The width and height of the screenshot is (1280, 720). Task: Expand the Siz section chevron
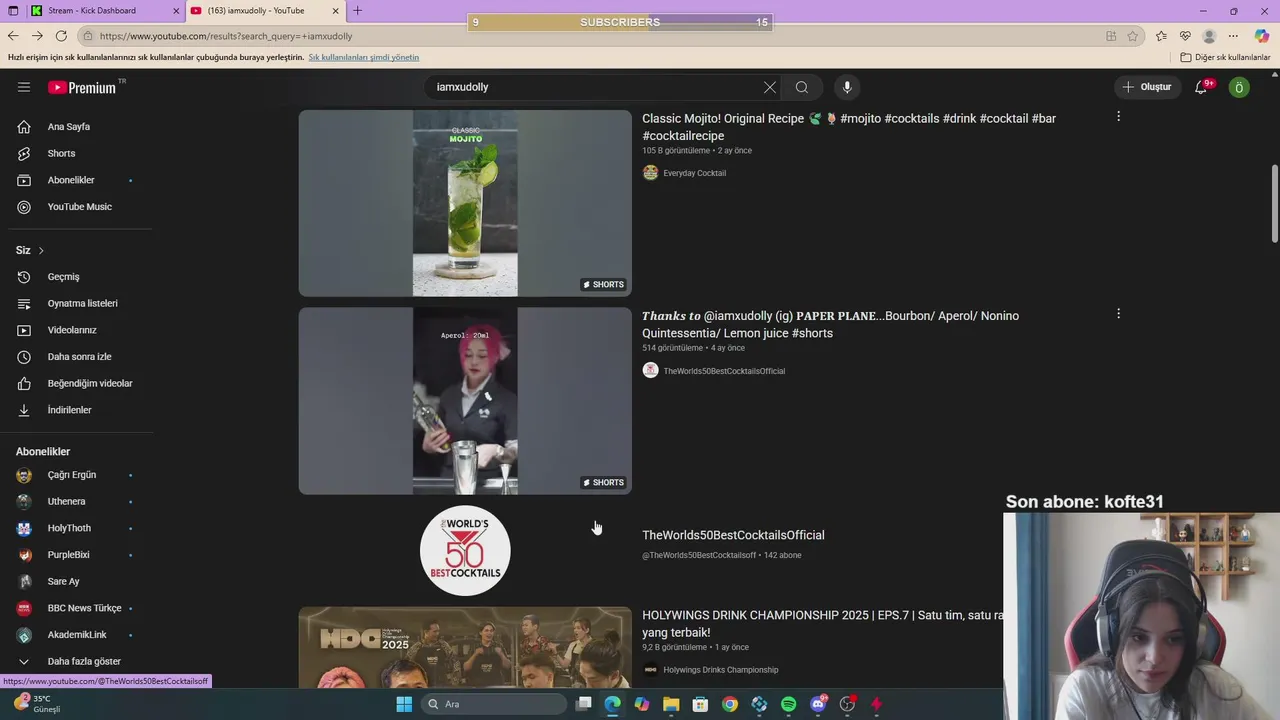point(41,250)
